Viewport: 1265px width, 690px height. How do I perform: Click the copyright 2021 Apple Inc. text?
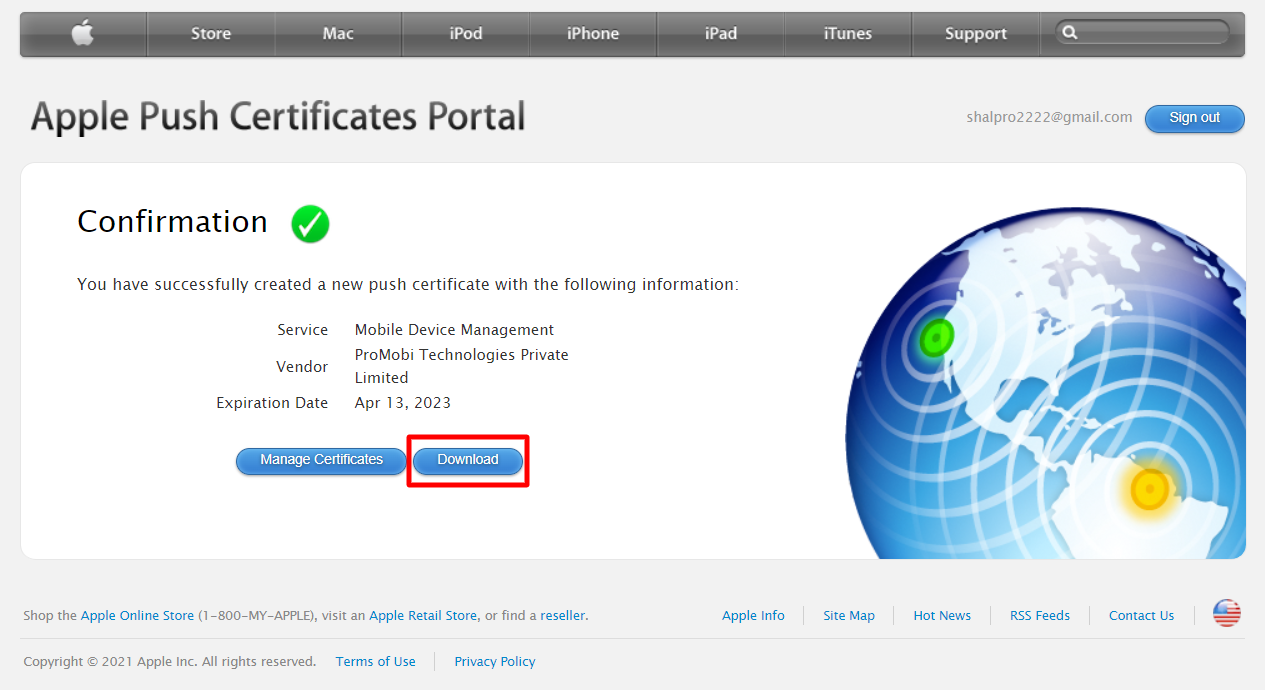click(x=169, y=662)
